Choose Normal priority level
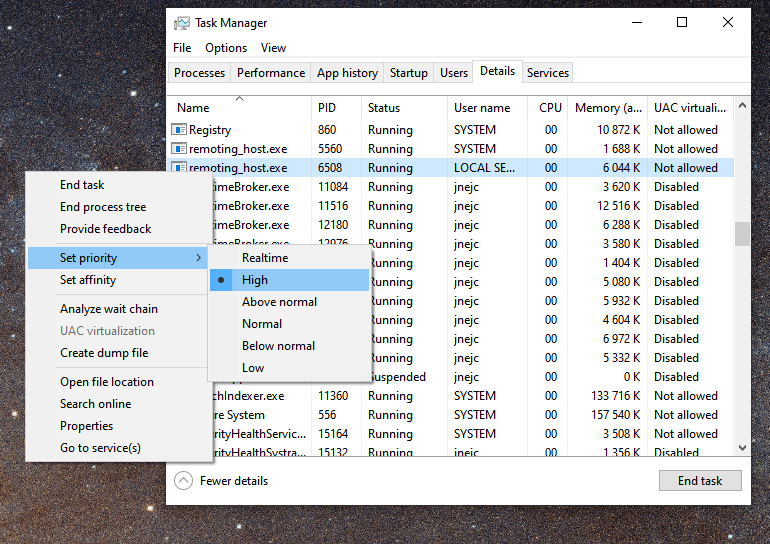Screen dimensions: 770x544 (x=261, y=324)
